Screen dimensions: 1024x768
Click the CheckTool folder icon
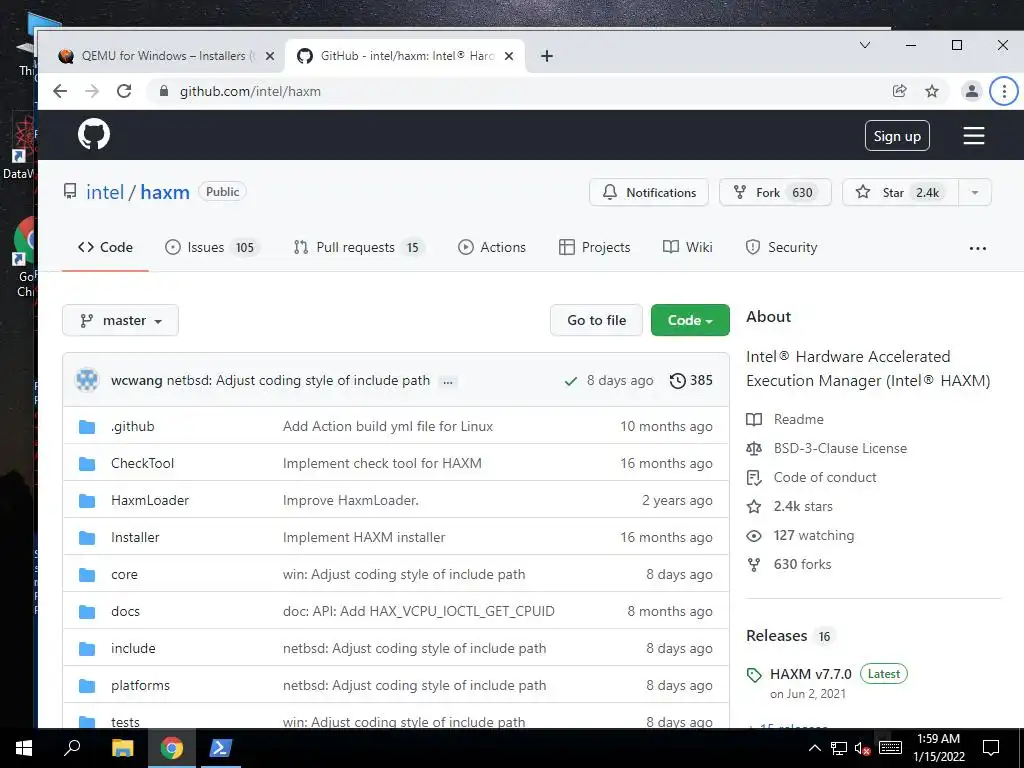tap(87, 464)
